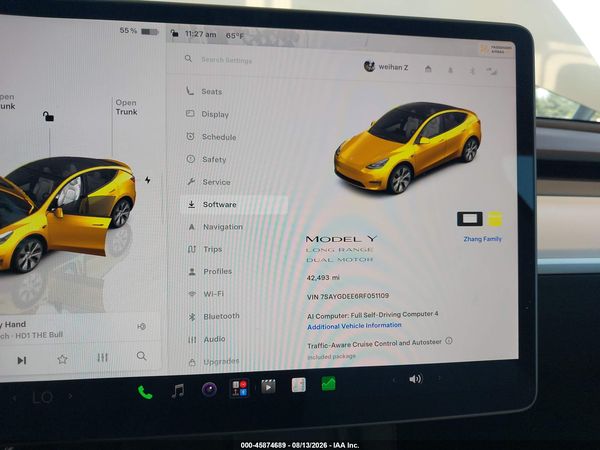Click the search magnifier icon in settings

point(188,59)
